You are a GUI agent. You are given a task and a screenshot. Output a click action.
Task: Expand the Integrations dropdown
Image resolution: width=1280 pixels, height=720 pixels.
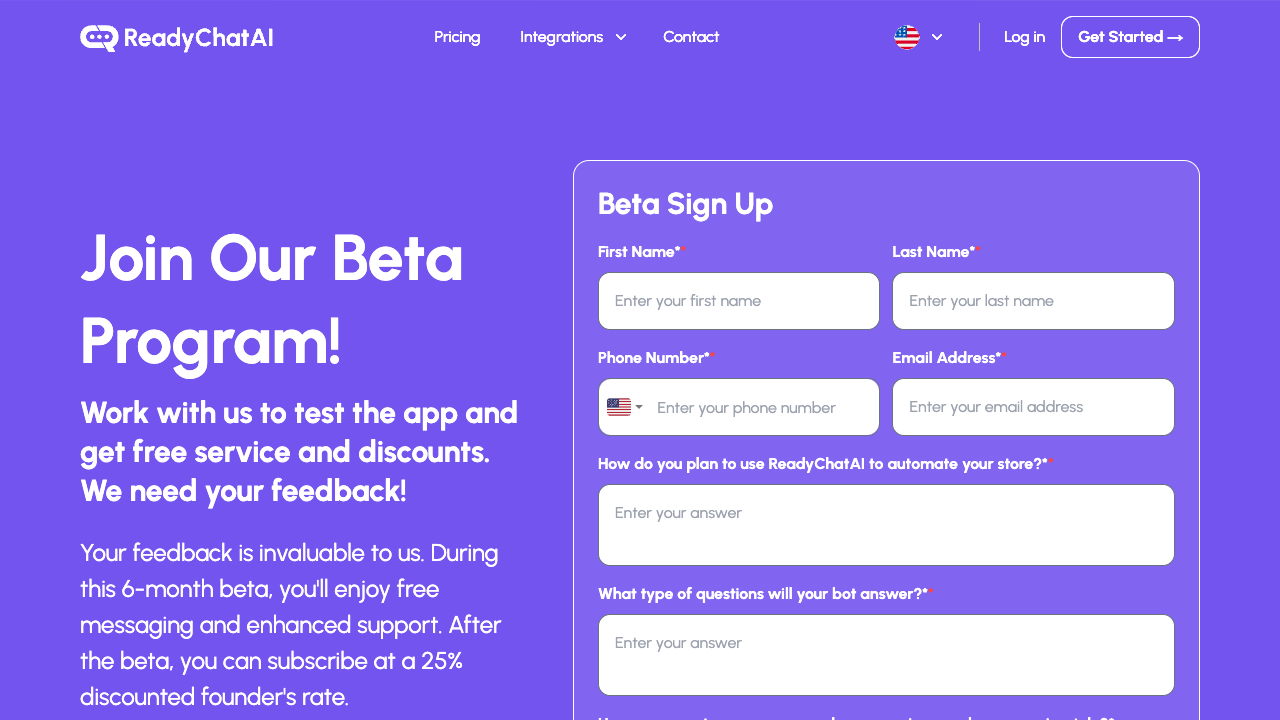pos(573,37)
